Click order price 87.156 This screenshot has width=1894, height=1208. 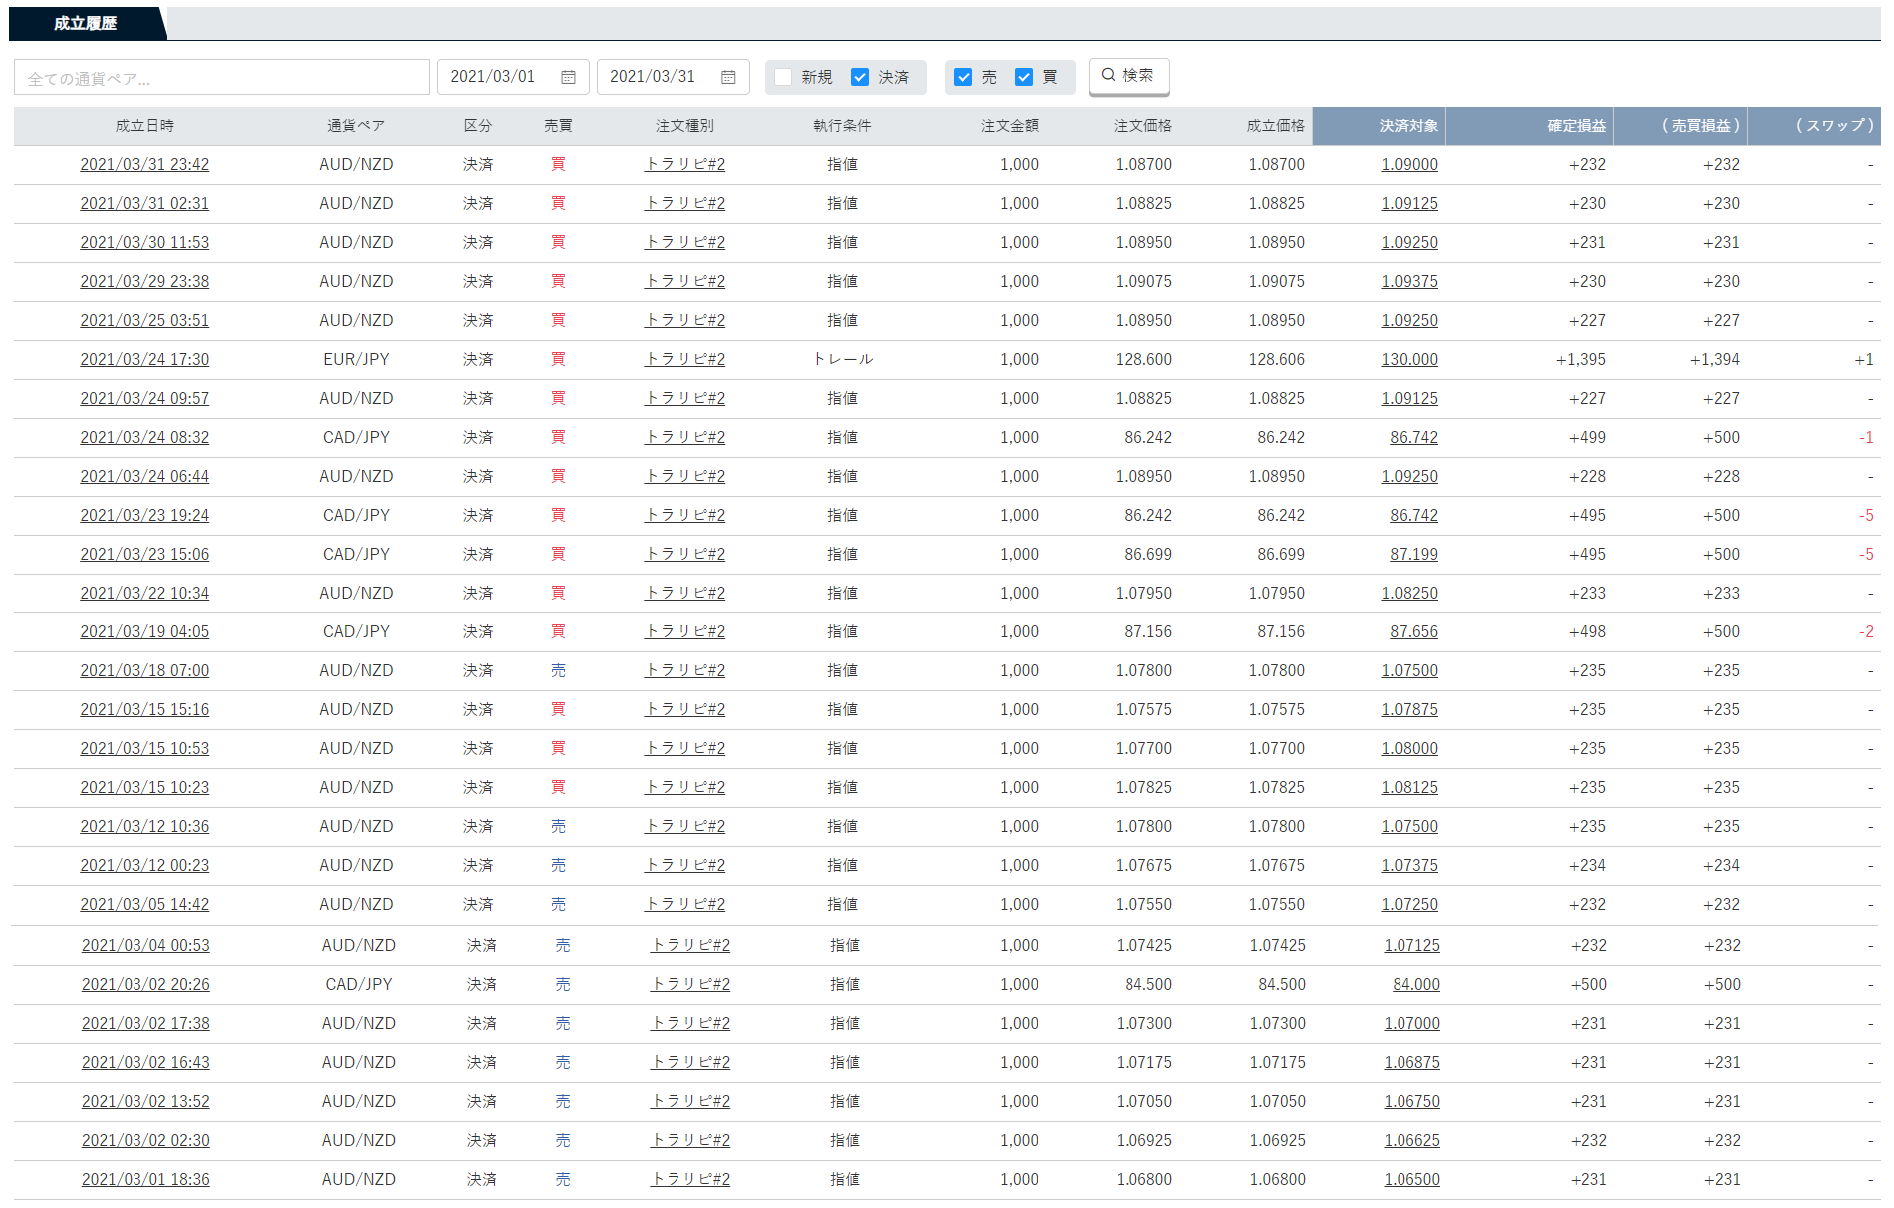tap(1148, 631)
